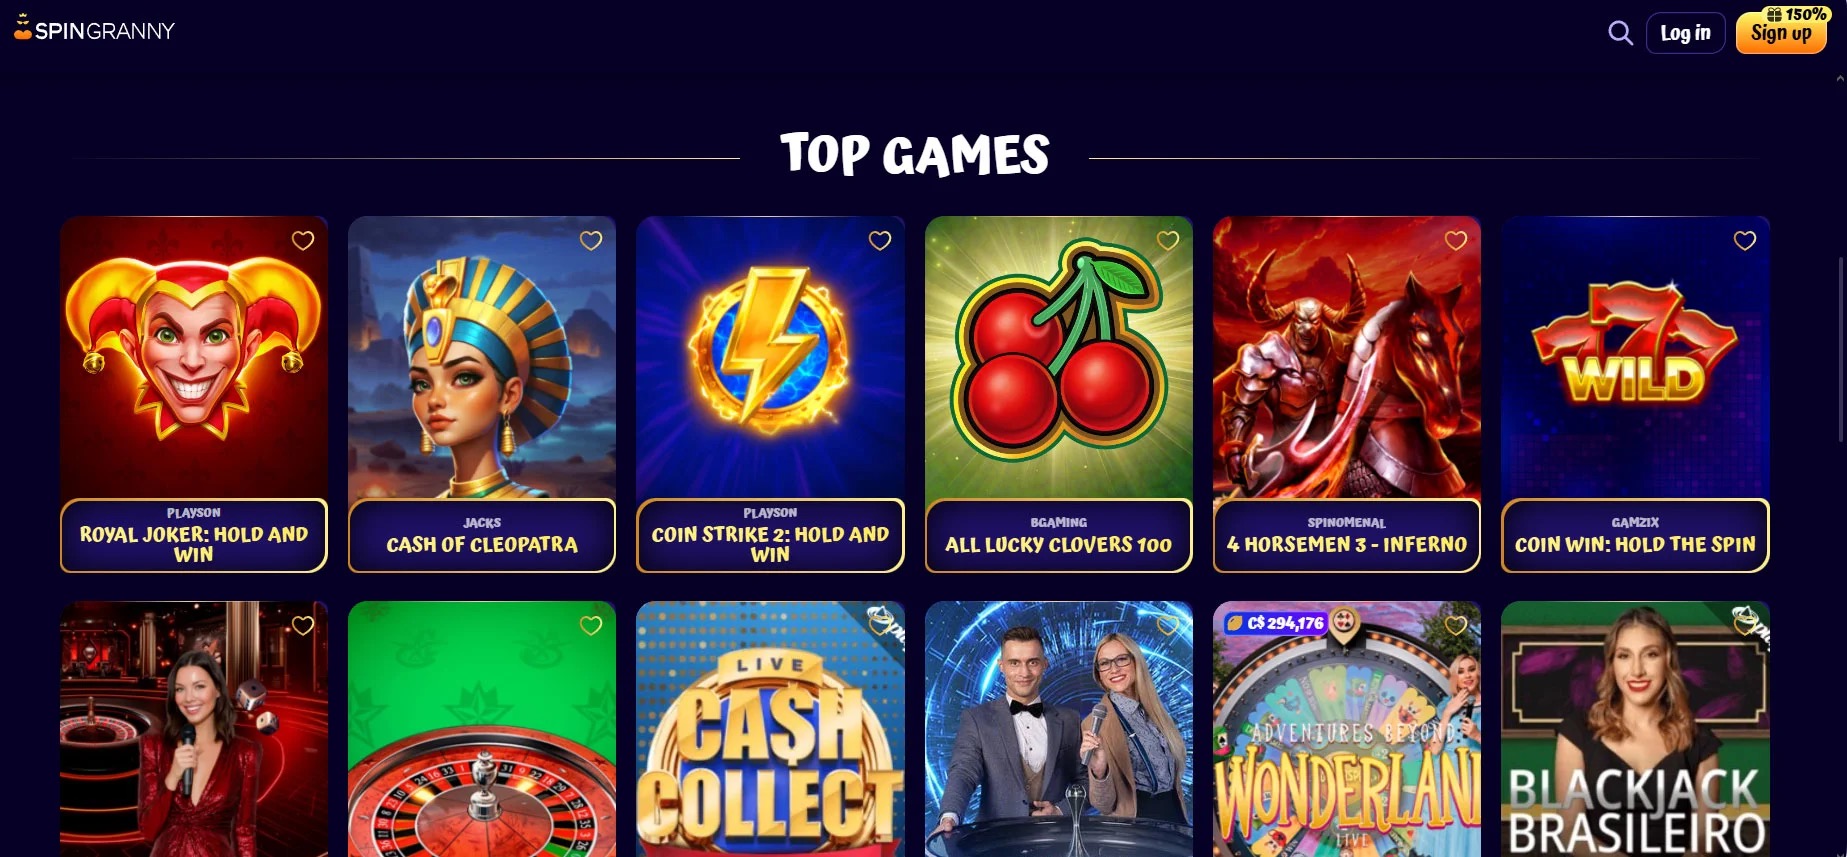Click the Sign up button
Screen dimensions: 1847x857
(x=1781, y=33)
